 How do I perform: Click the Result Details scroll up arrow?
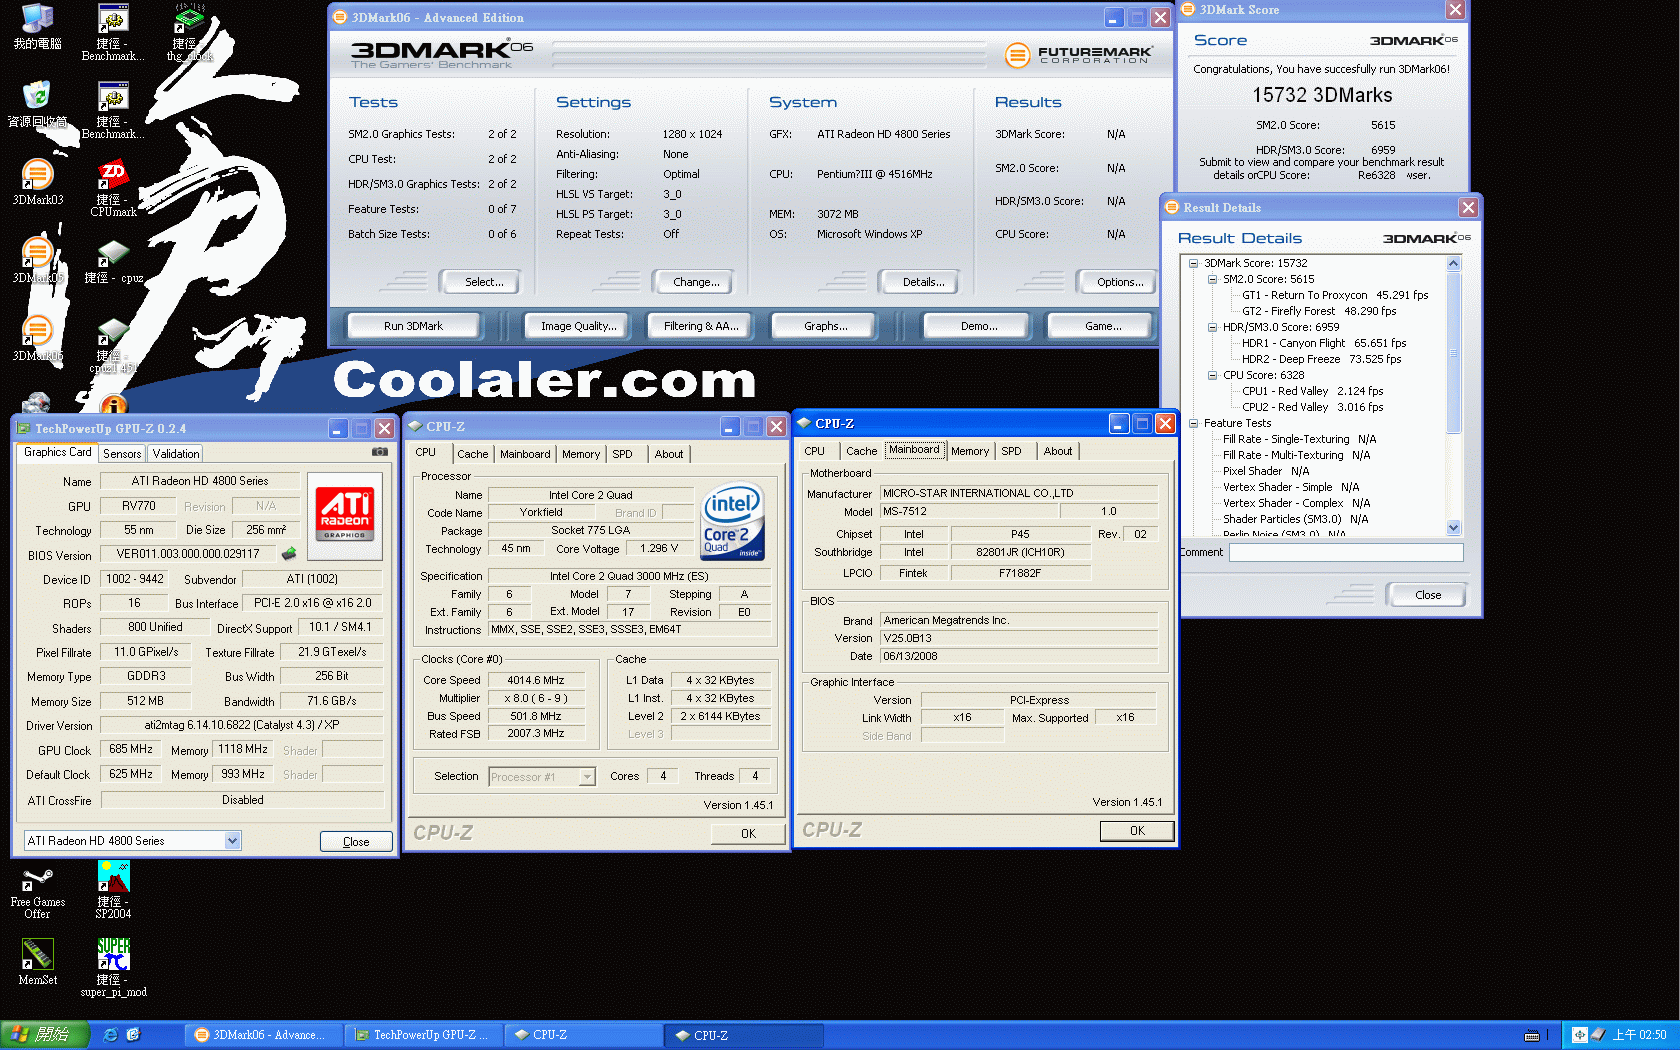(1454, 264)
